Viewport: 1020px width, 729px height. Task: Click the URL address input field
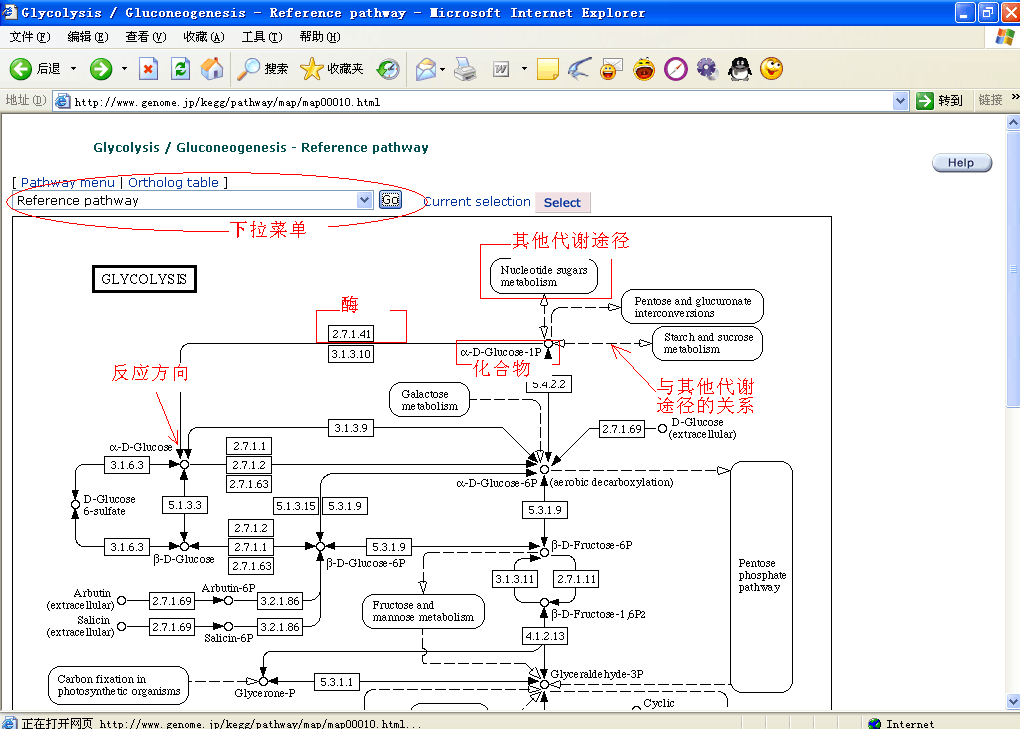pyautogui.click(x=480, y=101)
